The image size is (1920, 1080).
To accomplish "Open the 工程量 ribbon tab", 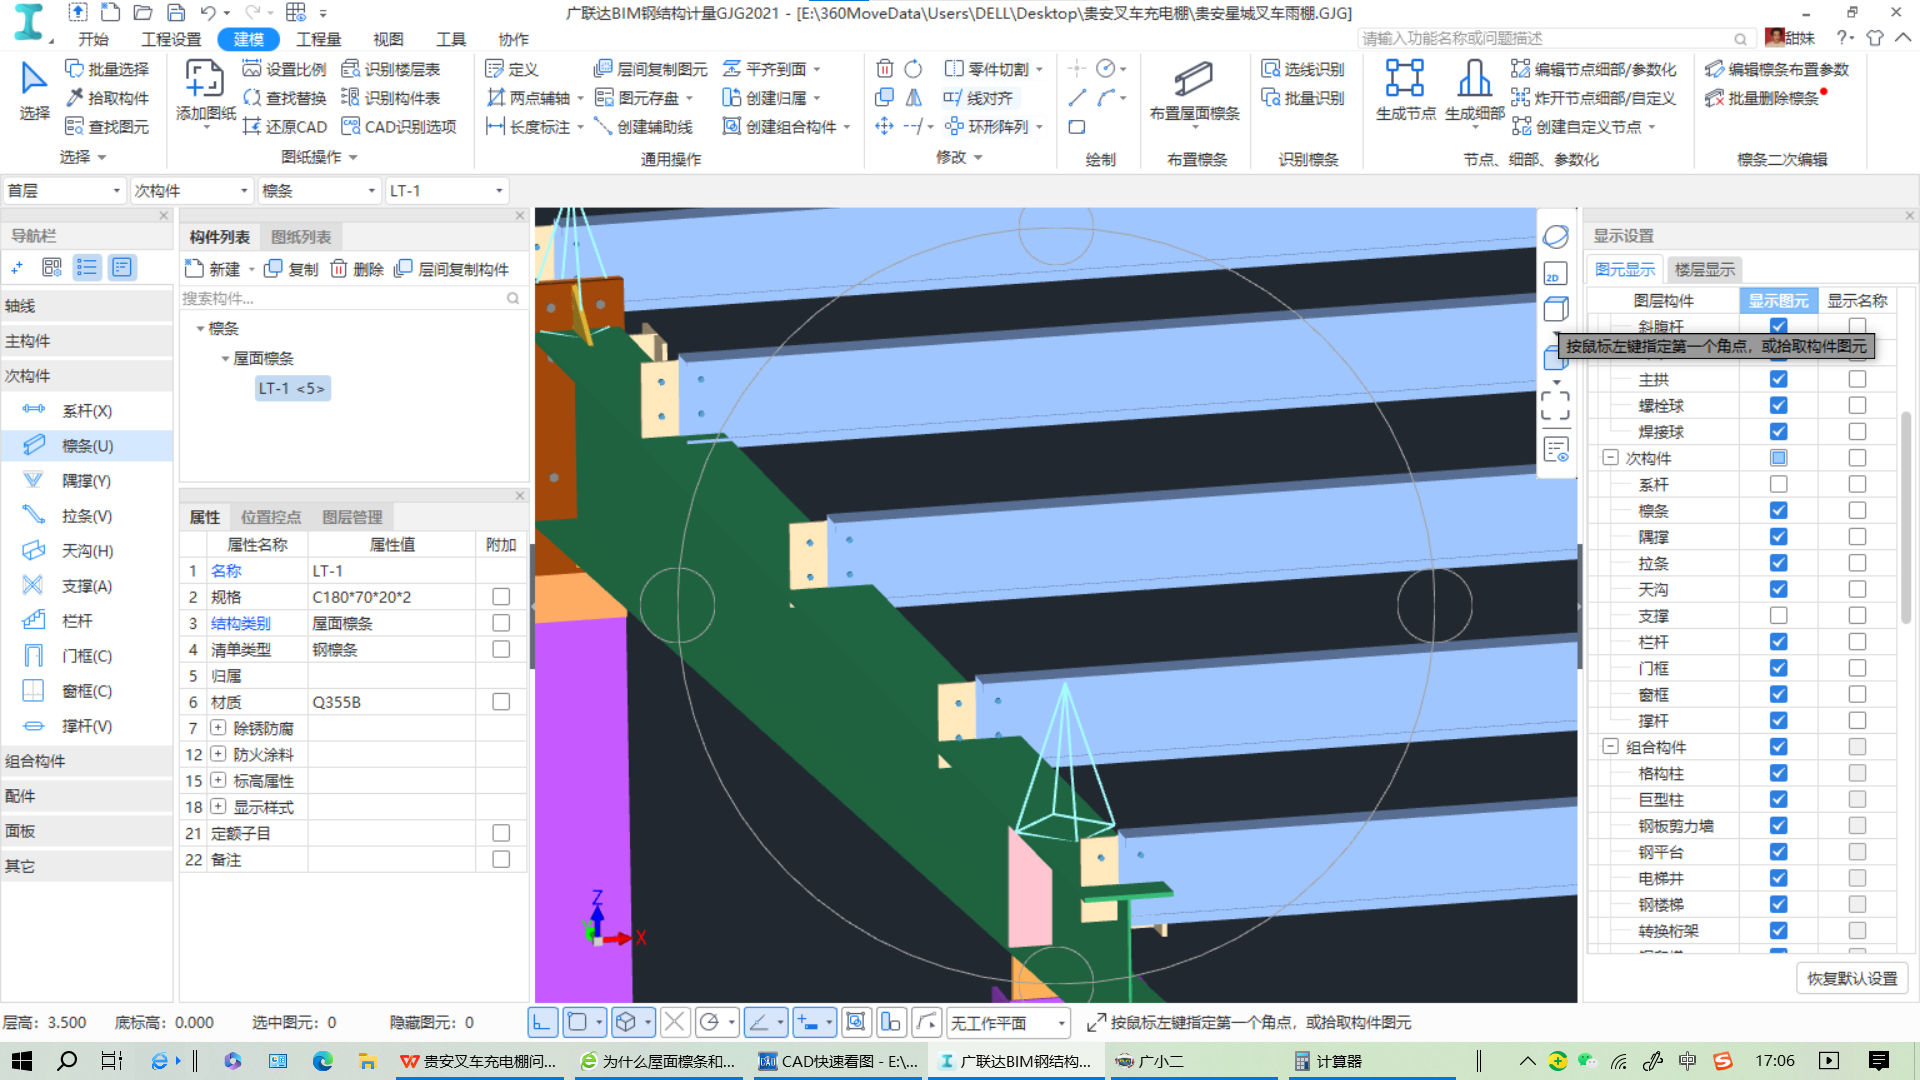I will [318, 39].
